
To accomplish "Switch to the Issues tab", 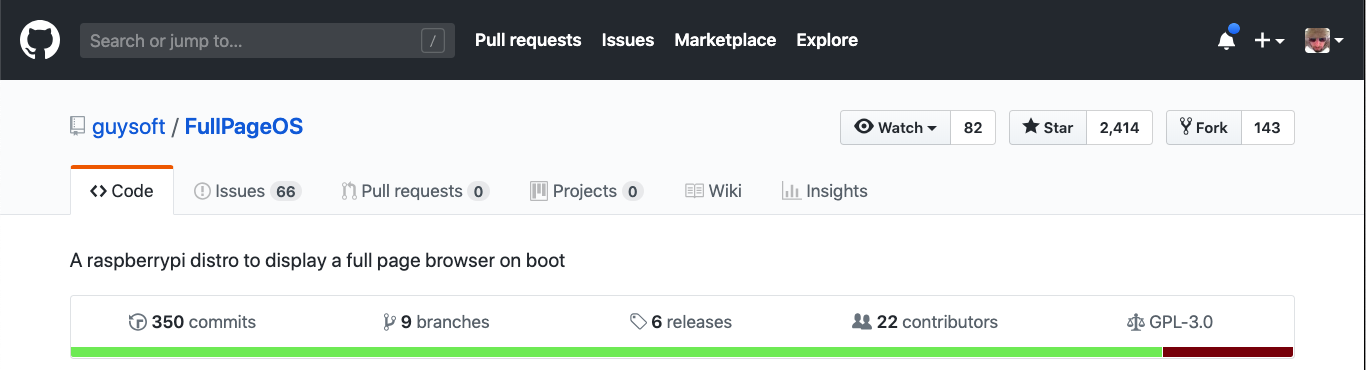I will point(247,191).
